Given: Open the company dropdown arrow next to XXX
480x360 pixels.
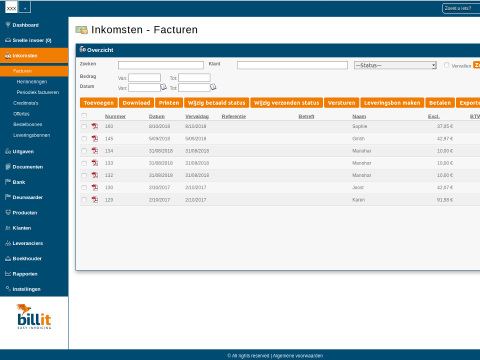Looking at the screenshot, I should pyautogui.click(x=25, y=8).
